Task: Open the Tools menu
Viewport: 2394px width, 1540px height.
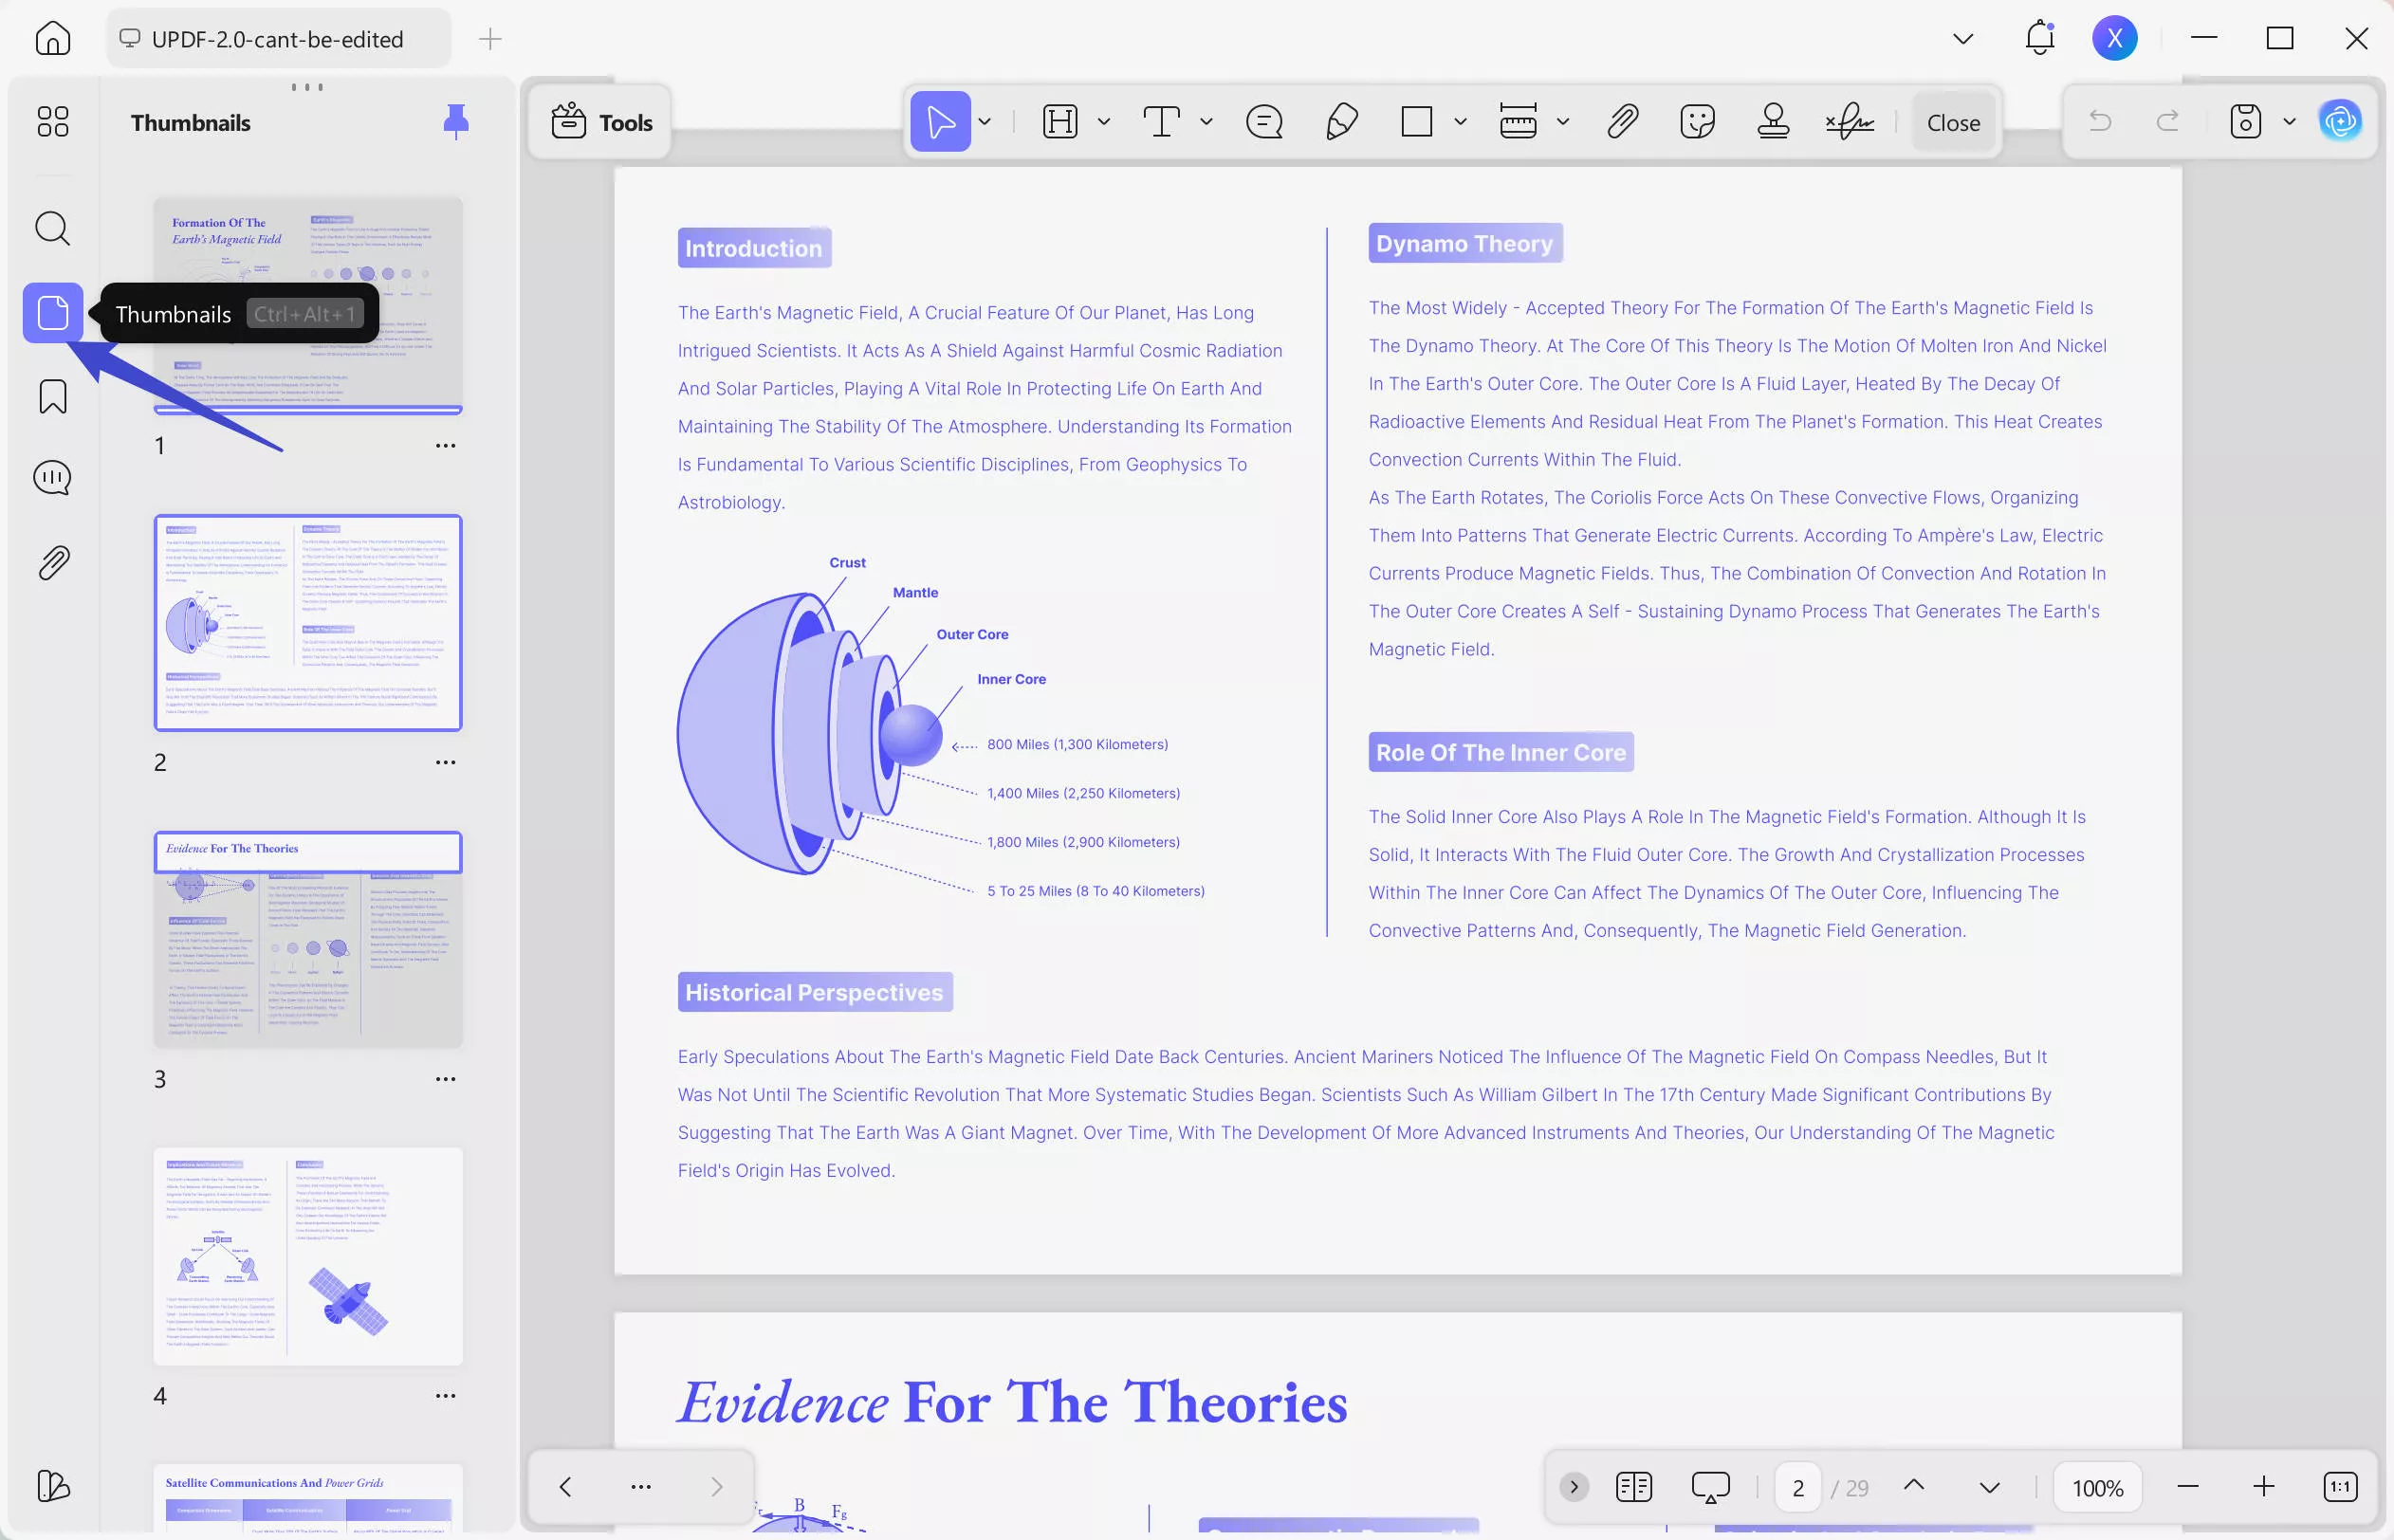Action: (598, 121)
